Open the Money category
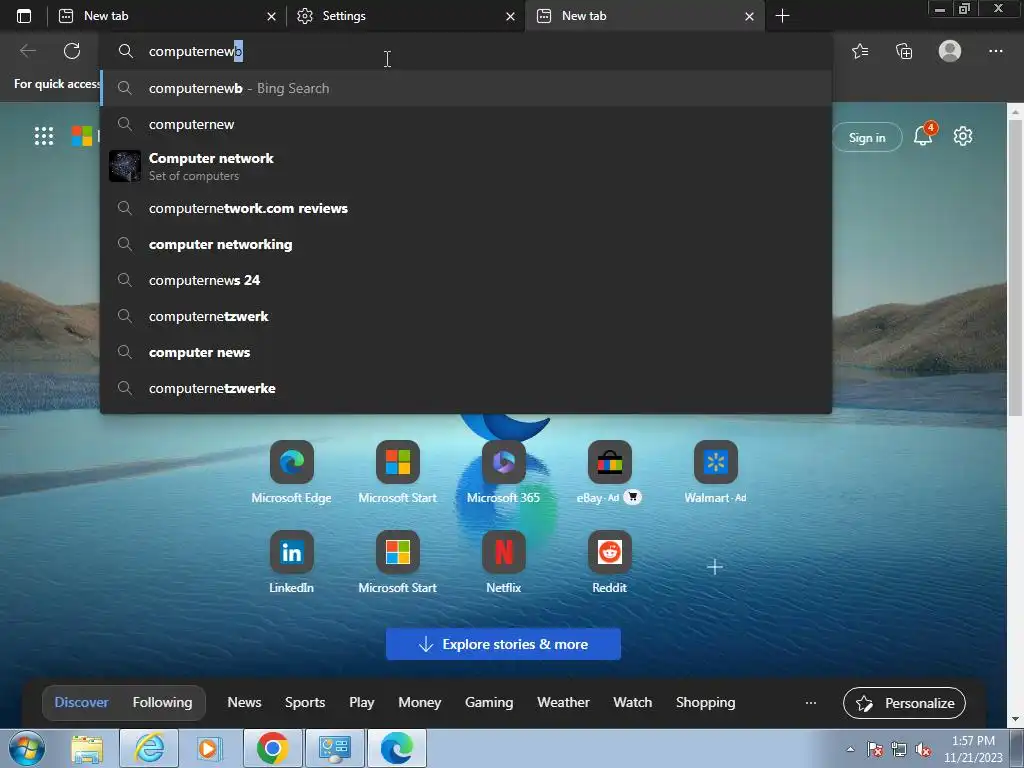 coord(419,703)
